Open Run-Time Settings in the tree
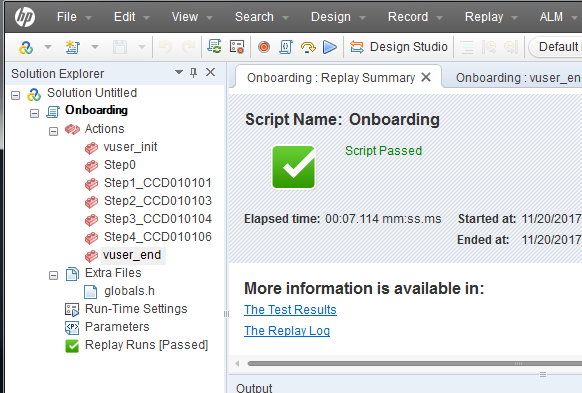The width and height of the screenshot is (582, 393). click(x=136, y=309)
